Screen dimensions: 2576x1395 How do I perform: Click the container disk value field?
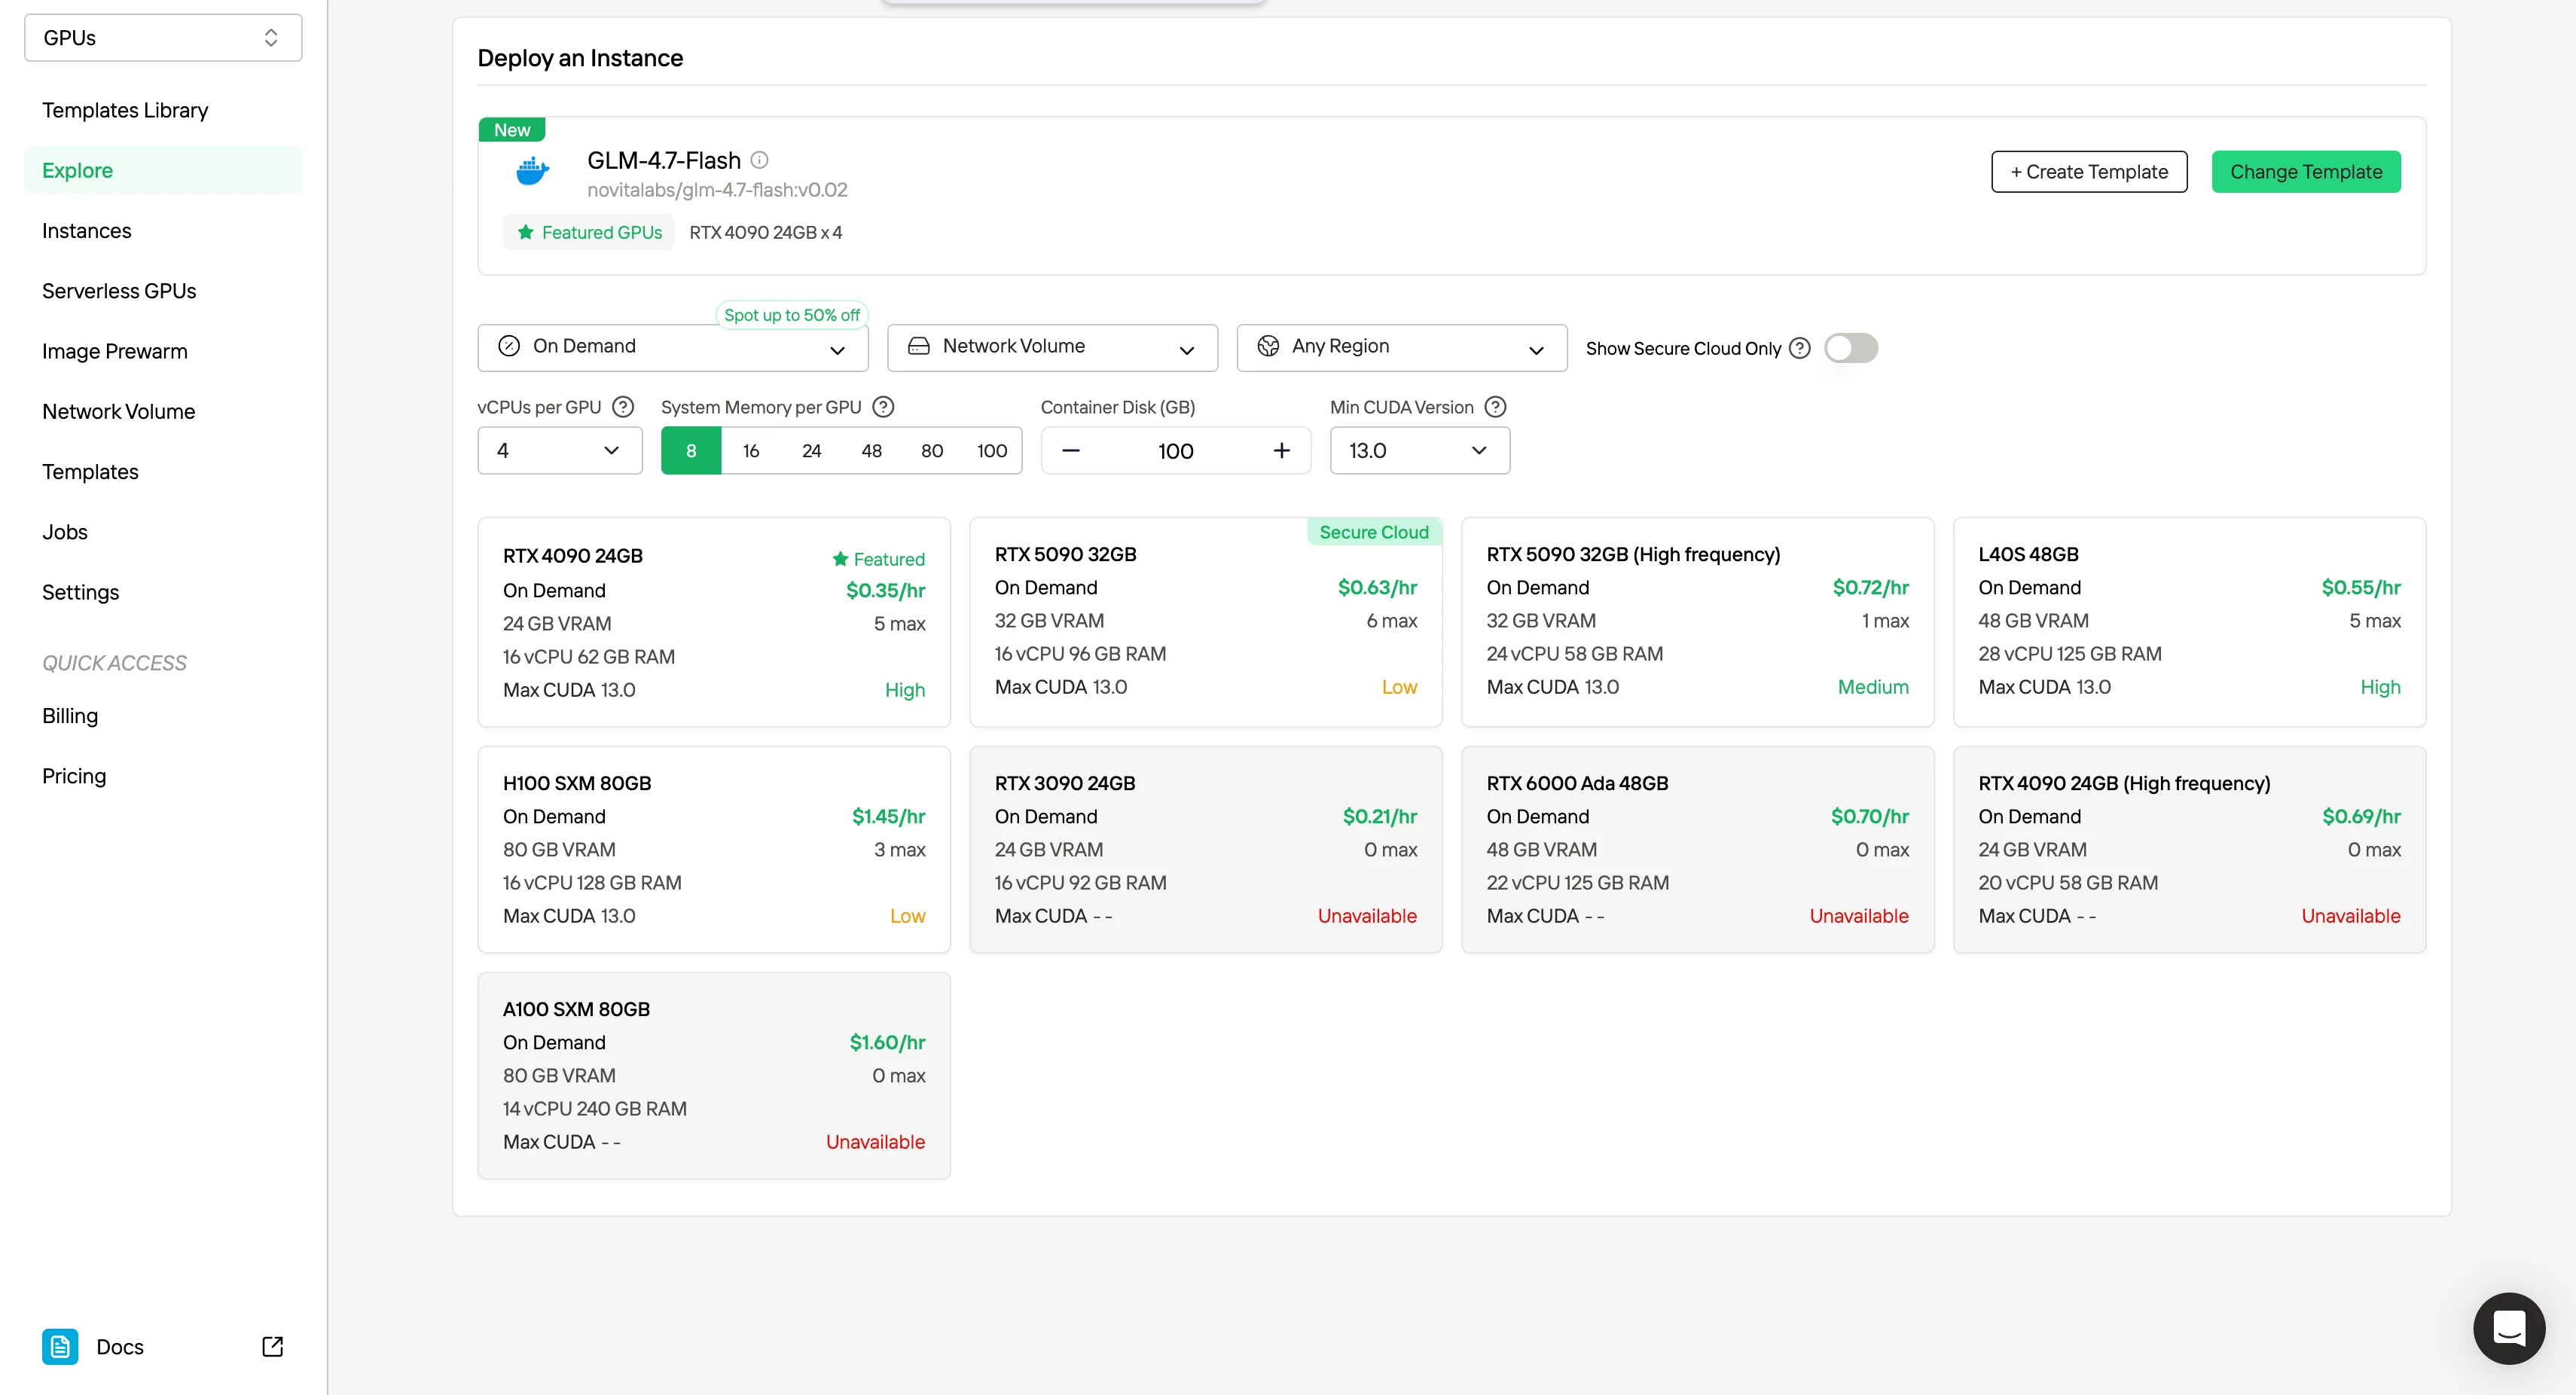tap(1175, 451)
